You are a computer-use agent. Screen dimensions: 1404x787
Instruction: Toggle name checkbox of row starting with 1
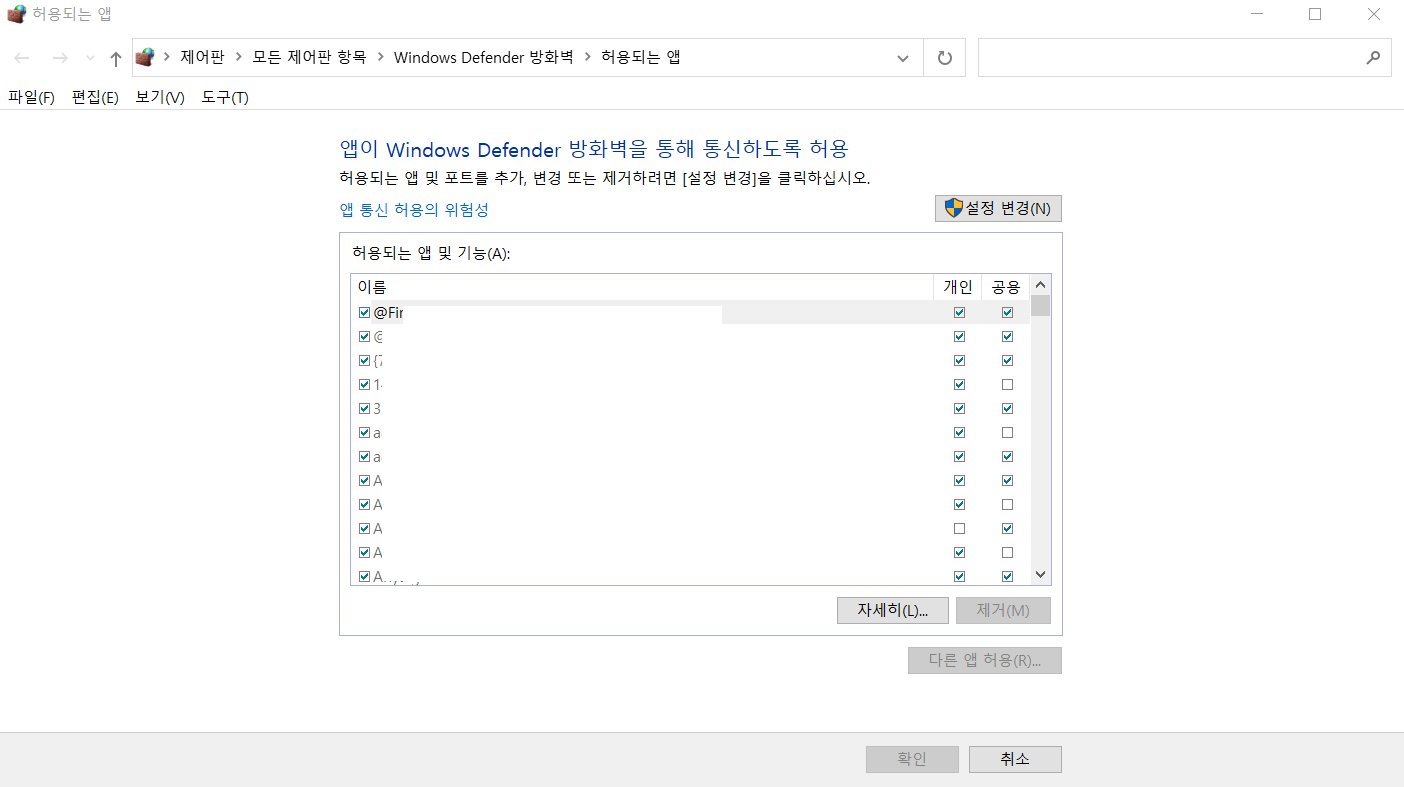364,384
